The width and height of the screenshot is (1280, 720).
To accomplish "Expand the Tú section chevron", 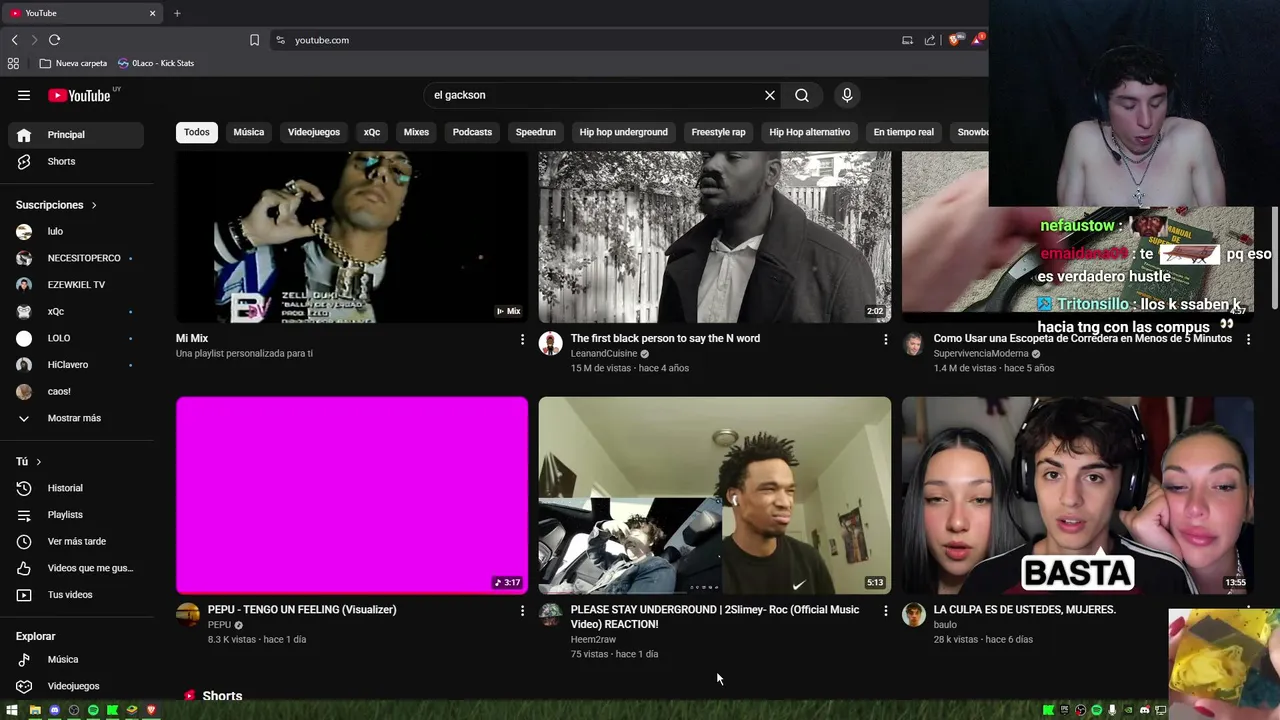I will click(x=39, y=462).
